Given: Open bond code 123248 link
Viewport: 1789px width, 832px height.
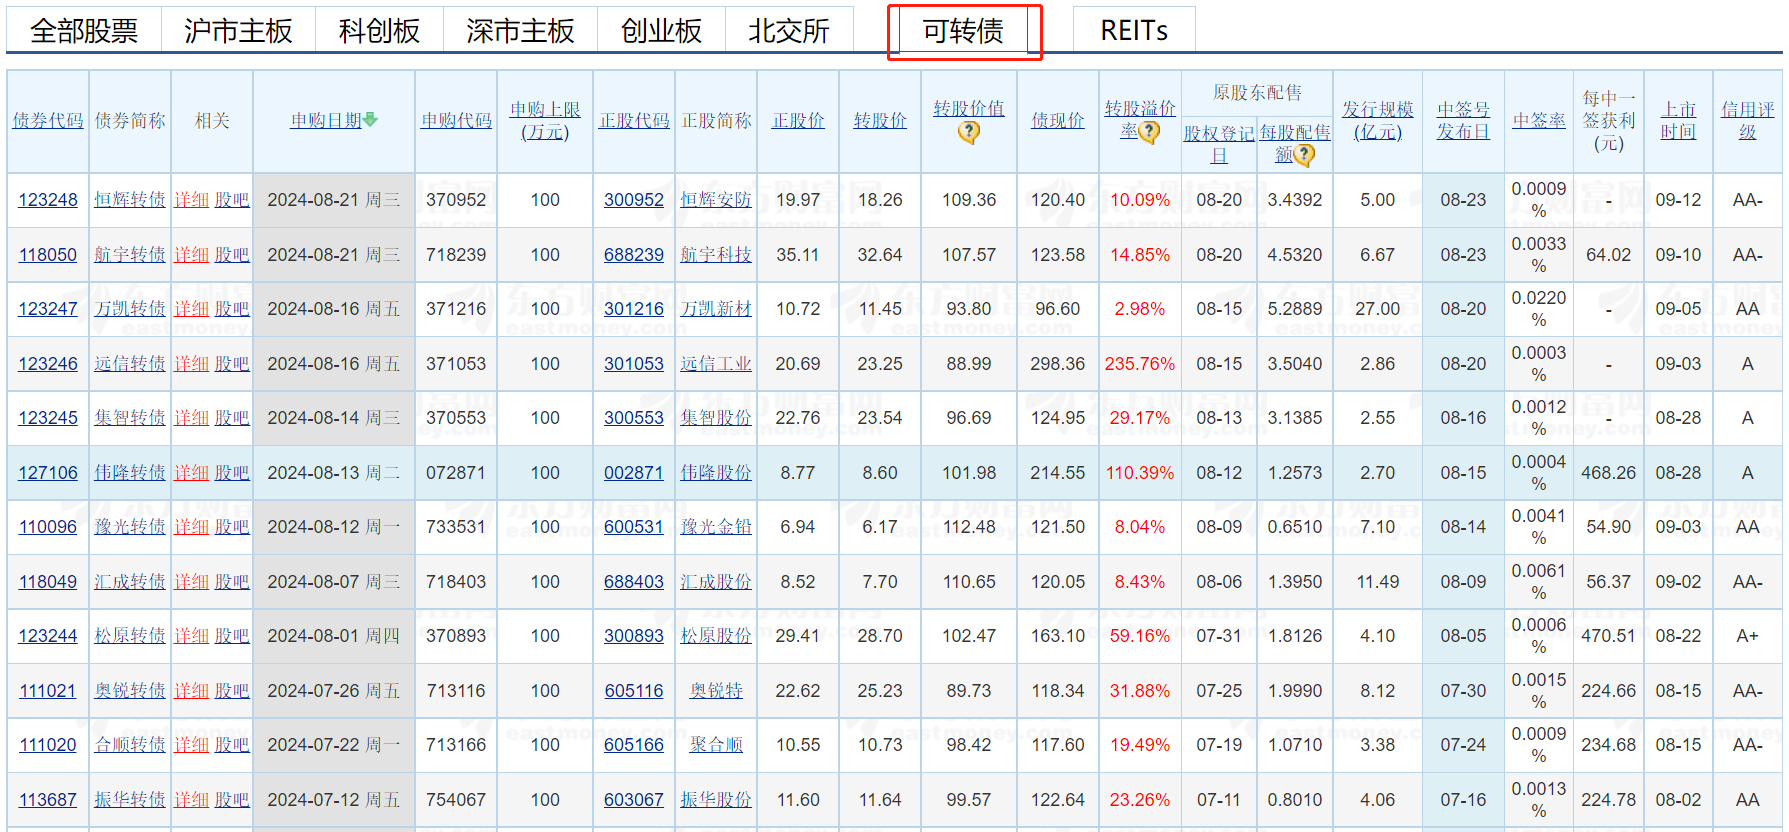Looking at the screenshot, I should coord(48,200).
